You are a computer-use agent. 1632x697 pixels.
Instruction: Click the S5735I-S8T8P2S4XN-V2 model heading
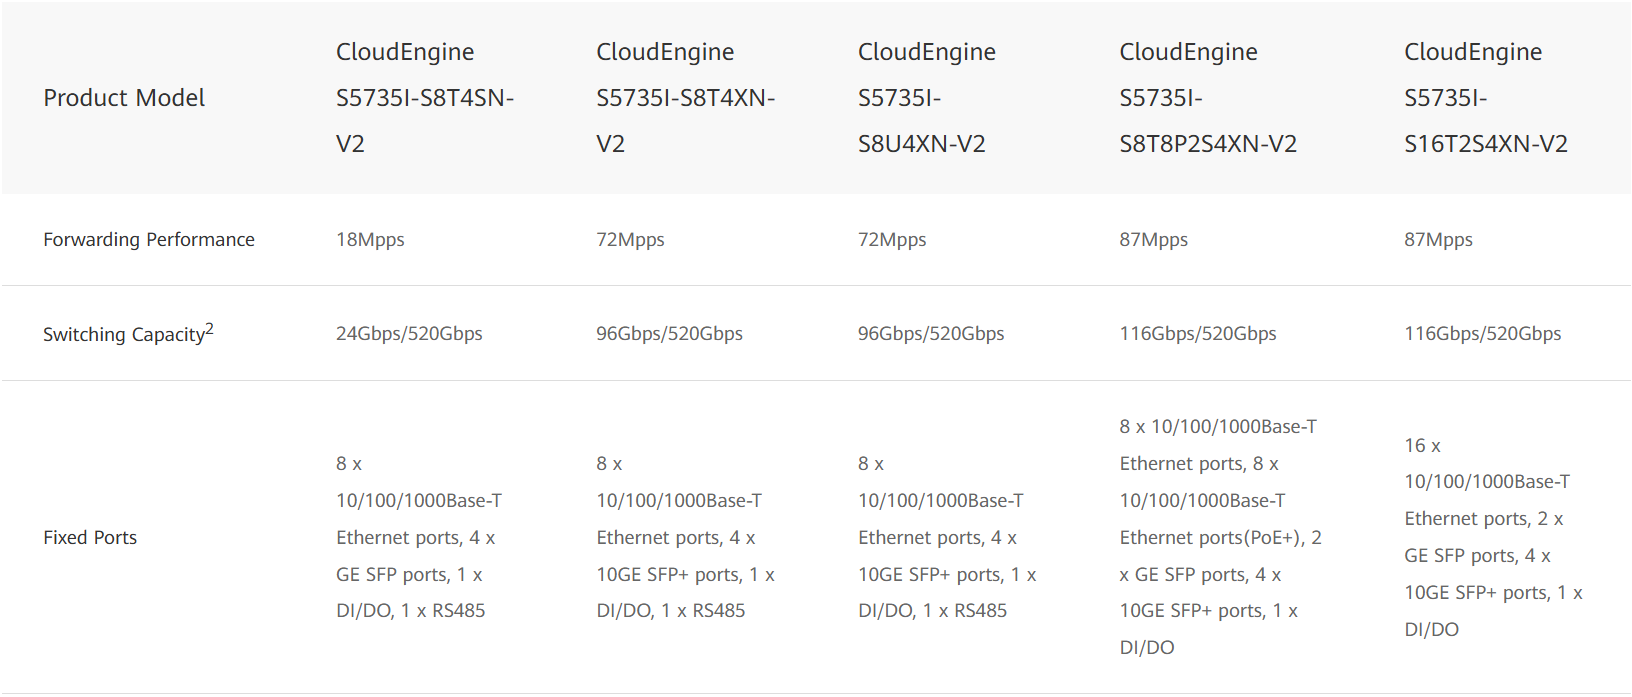tap(1207, 98)
